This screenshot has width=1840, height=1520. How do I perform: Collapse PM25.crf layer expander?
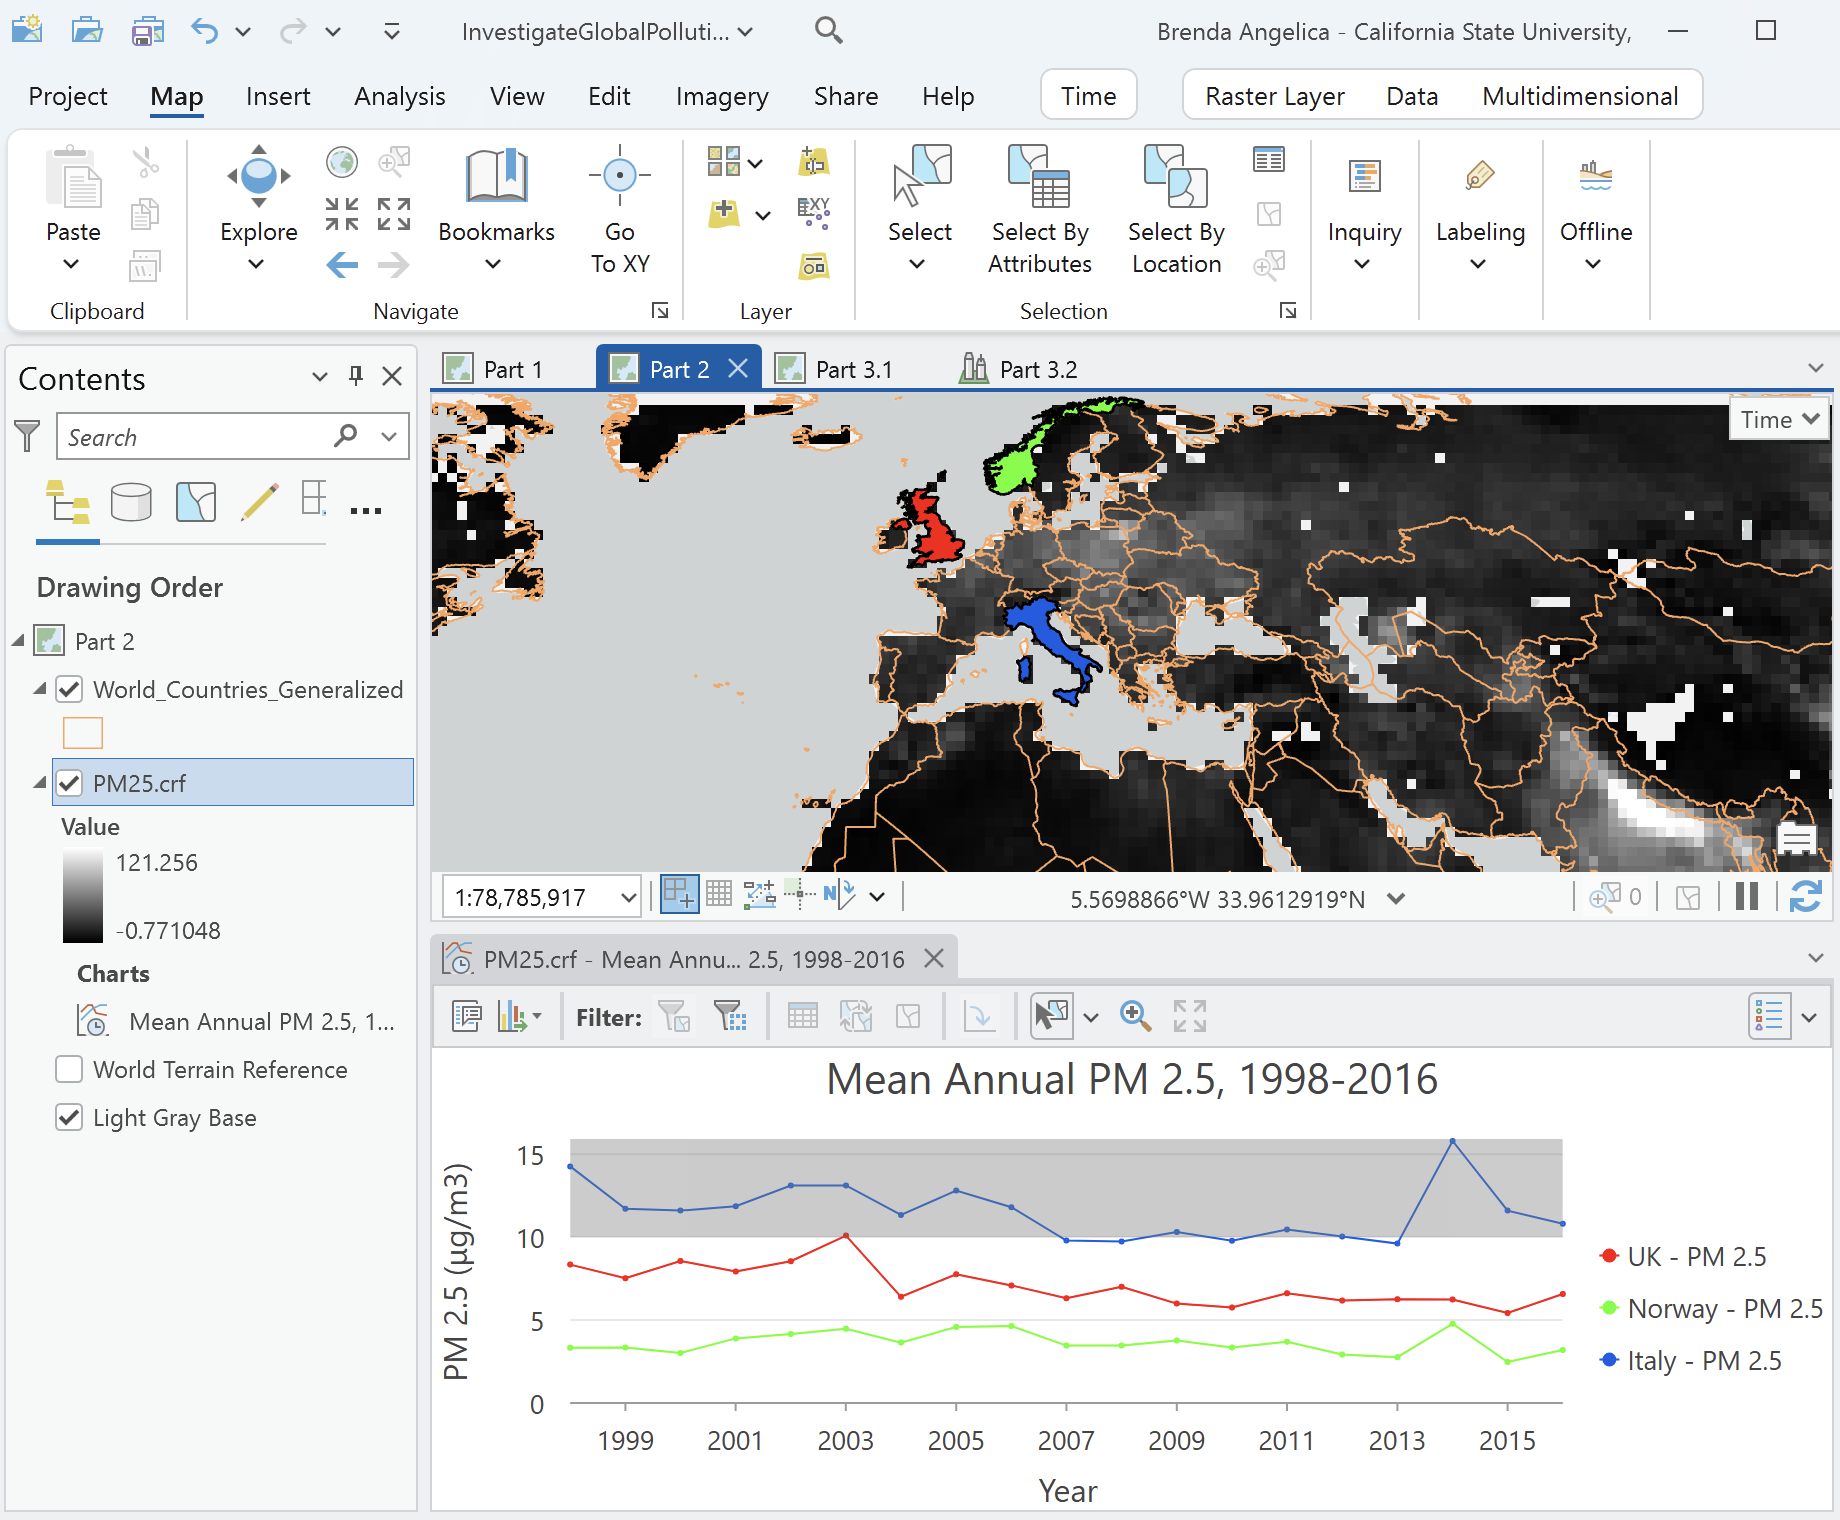pos(40,783)
